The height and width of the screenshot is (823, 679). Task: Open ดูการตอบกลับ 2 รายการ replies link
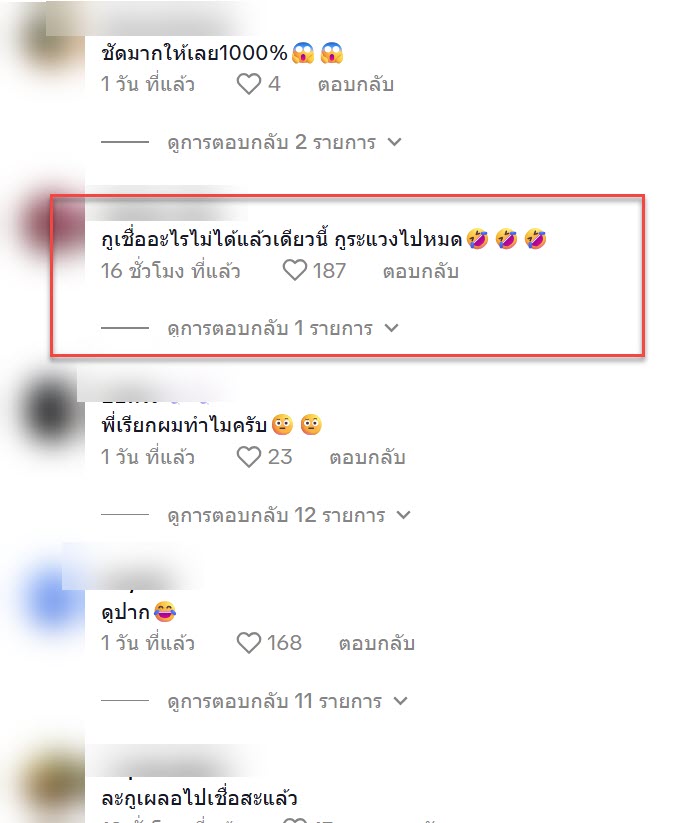coord(272,142)
